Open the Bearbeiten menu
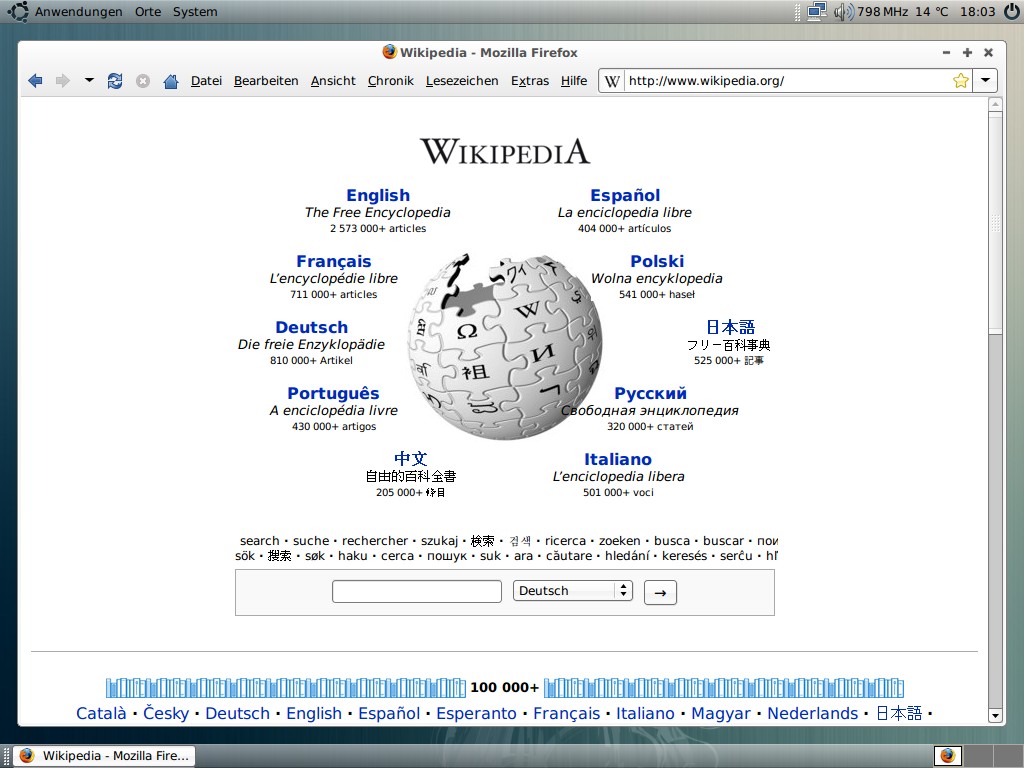 point(266,81)
